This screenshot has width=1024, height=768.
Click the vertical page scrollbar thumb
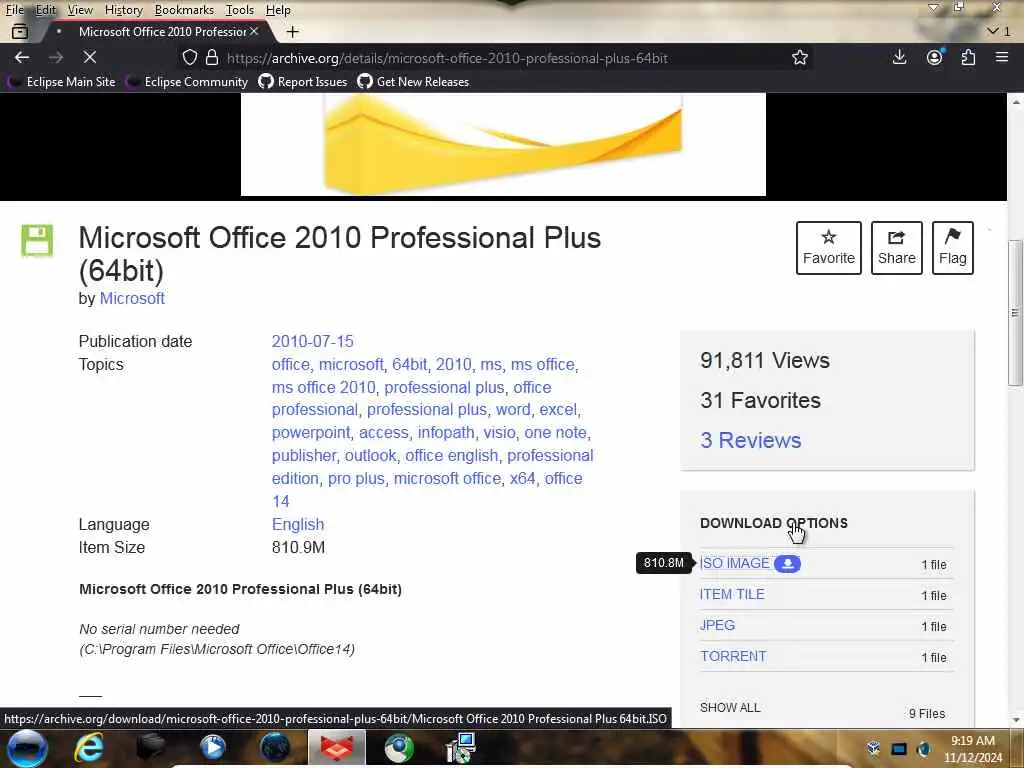[x=1016, y=313]
